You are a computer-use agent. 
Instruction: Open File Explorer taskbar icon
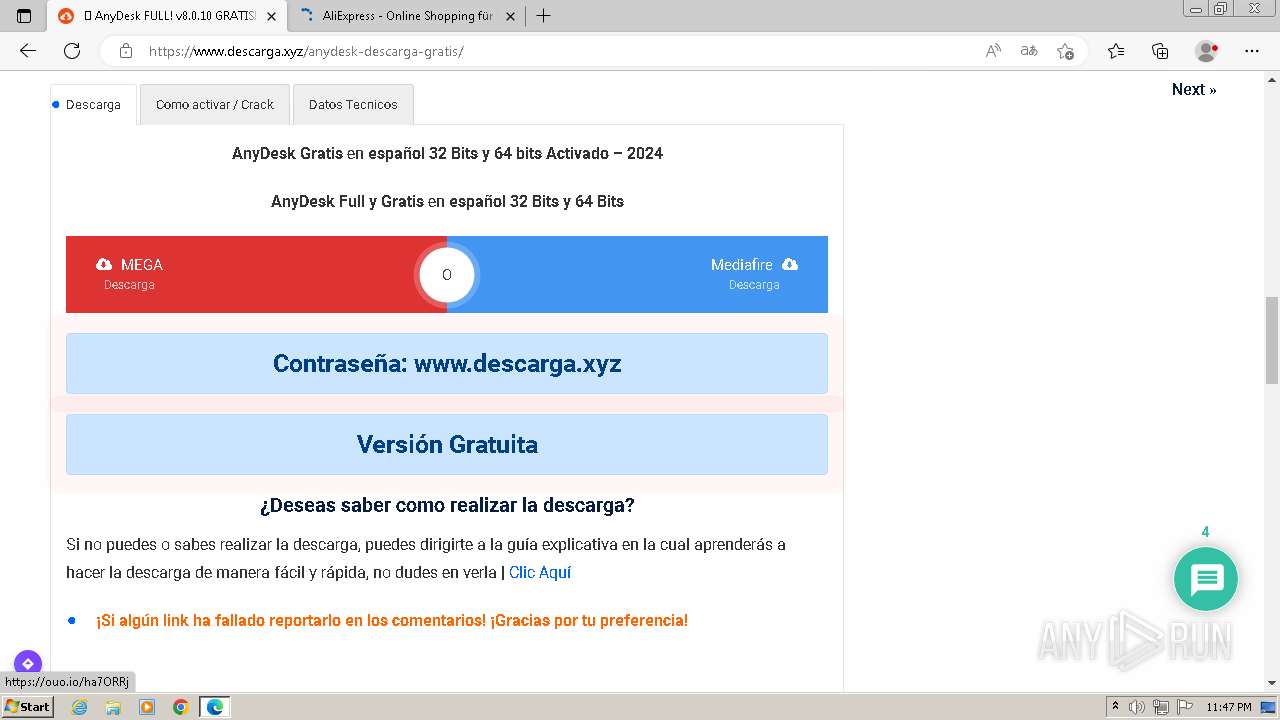[x=113, y=707]
